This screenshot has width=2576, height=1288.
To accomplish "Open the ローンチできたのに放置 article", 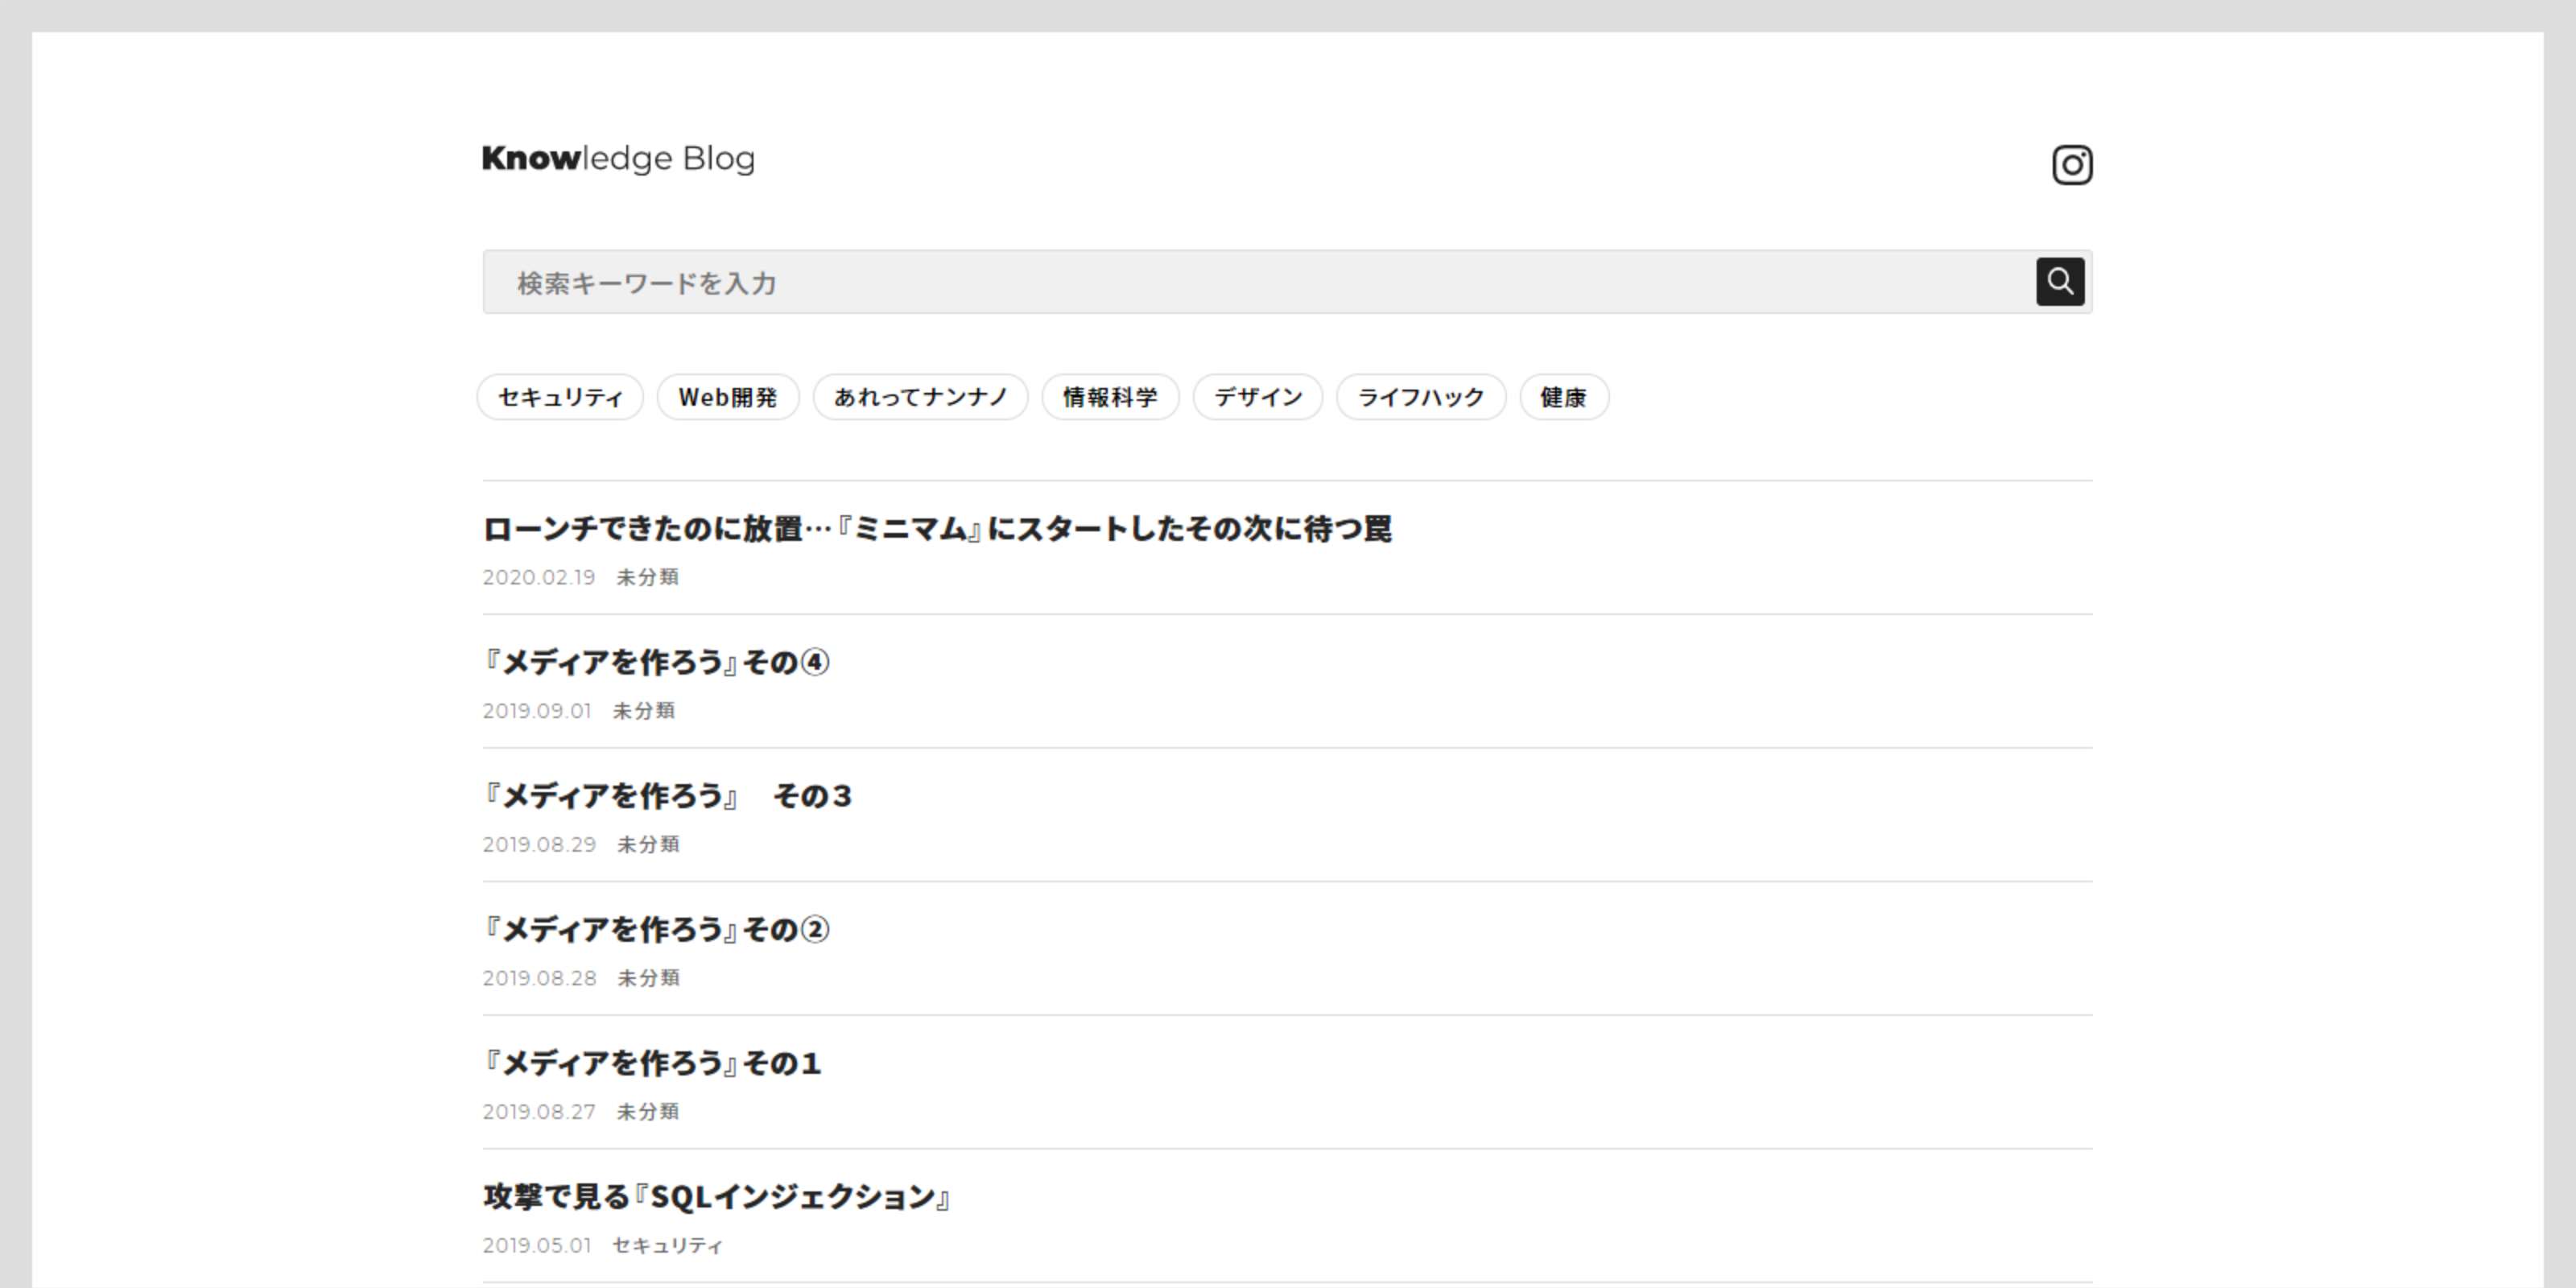I will point(936,529).
